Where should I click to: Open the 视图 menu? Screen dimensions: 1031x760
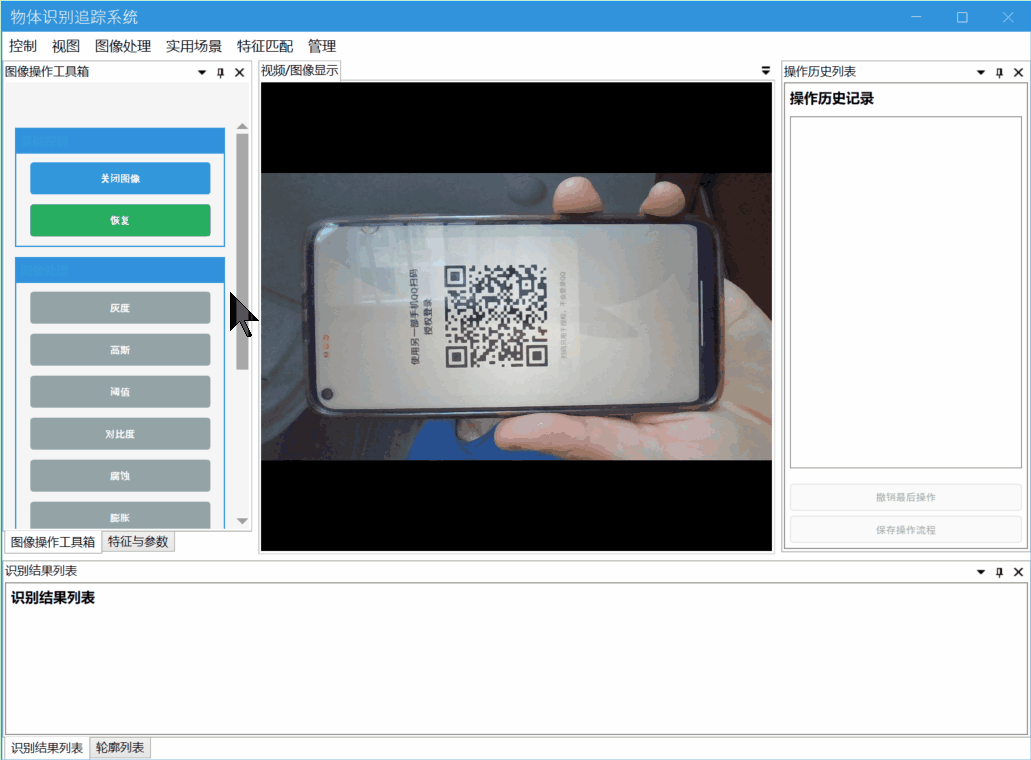click(x=66, y=46)
